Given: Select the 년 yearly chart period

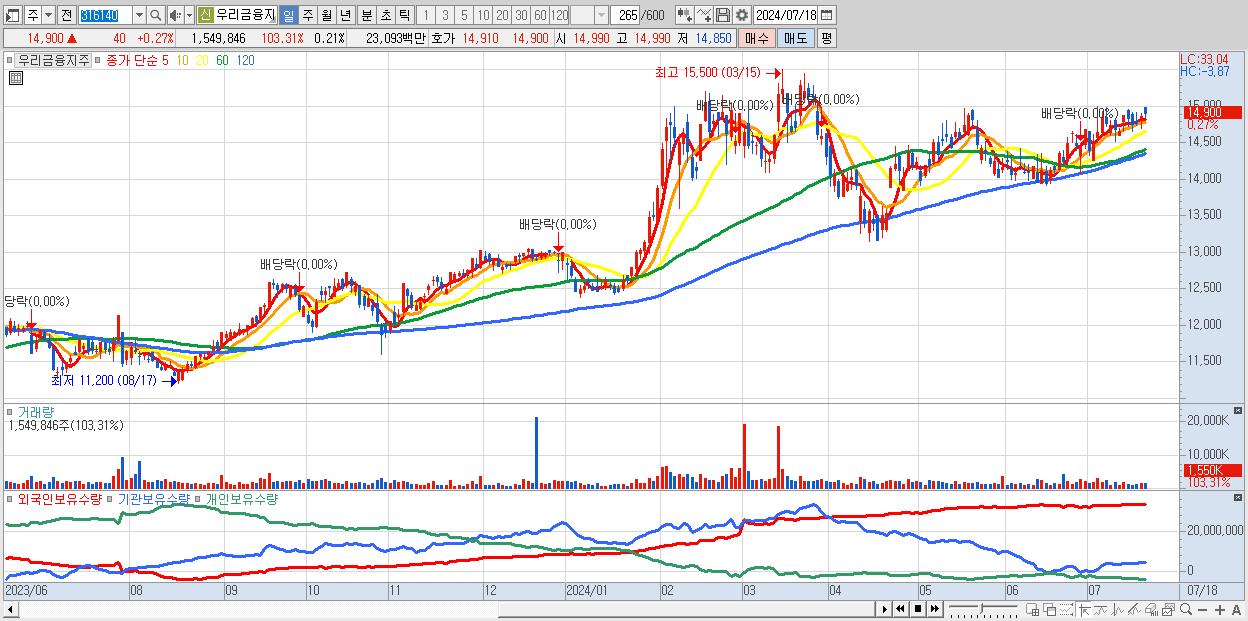Looking at the screenshot, I should coord(345,15).
